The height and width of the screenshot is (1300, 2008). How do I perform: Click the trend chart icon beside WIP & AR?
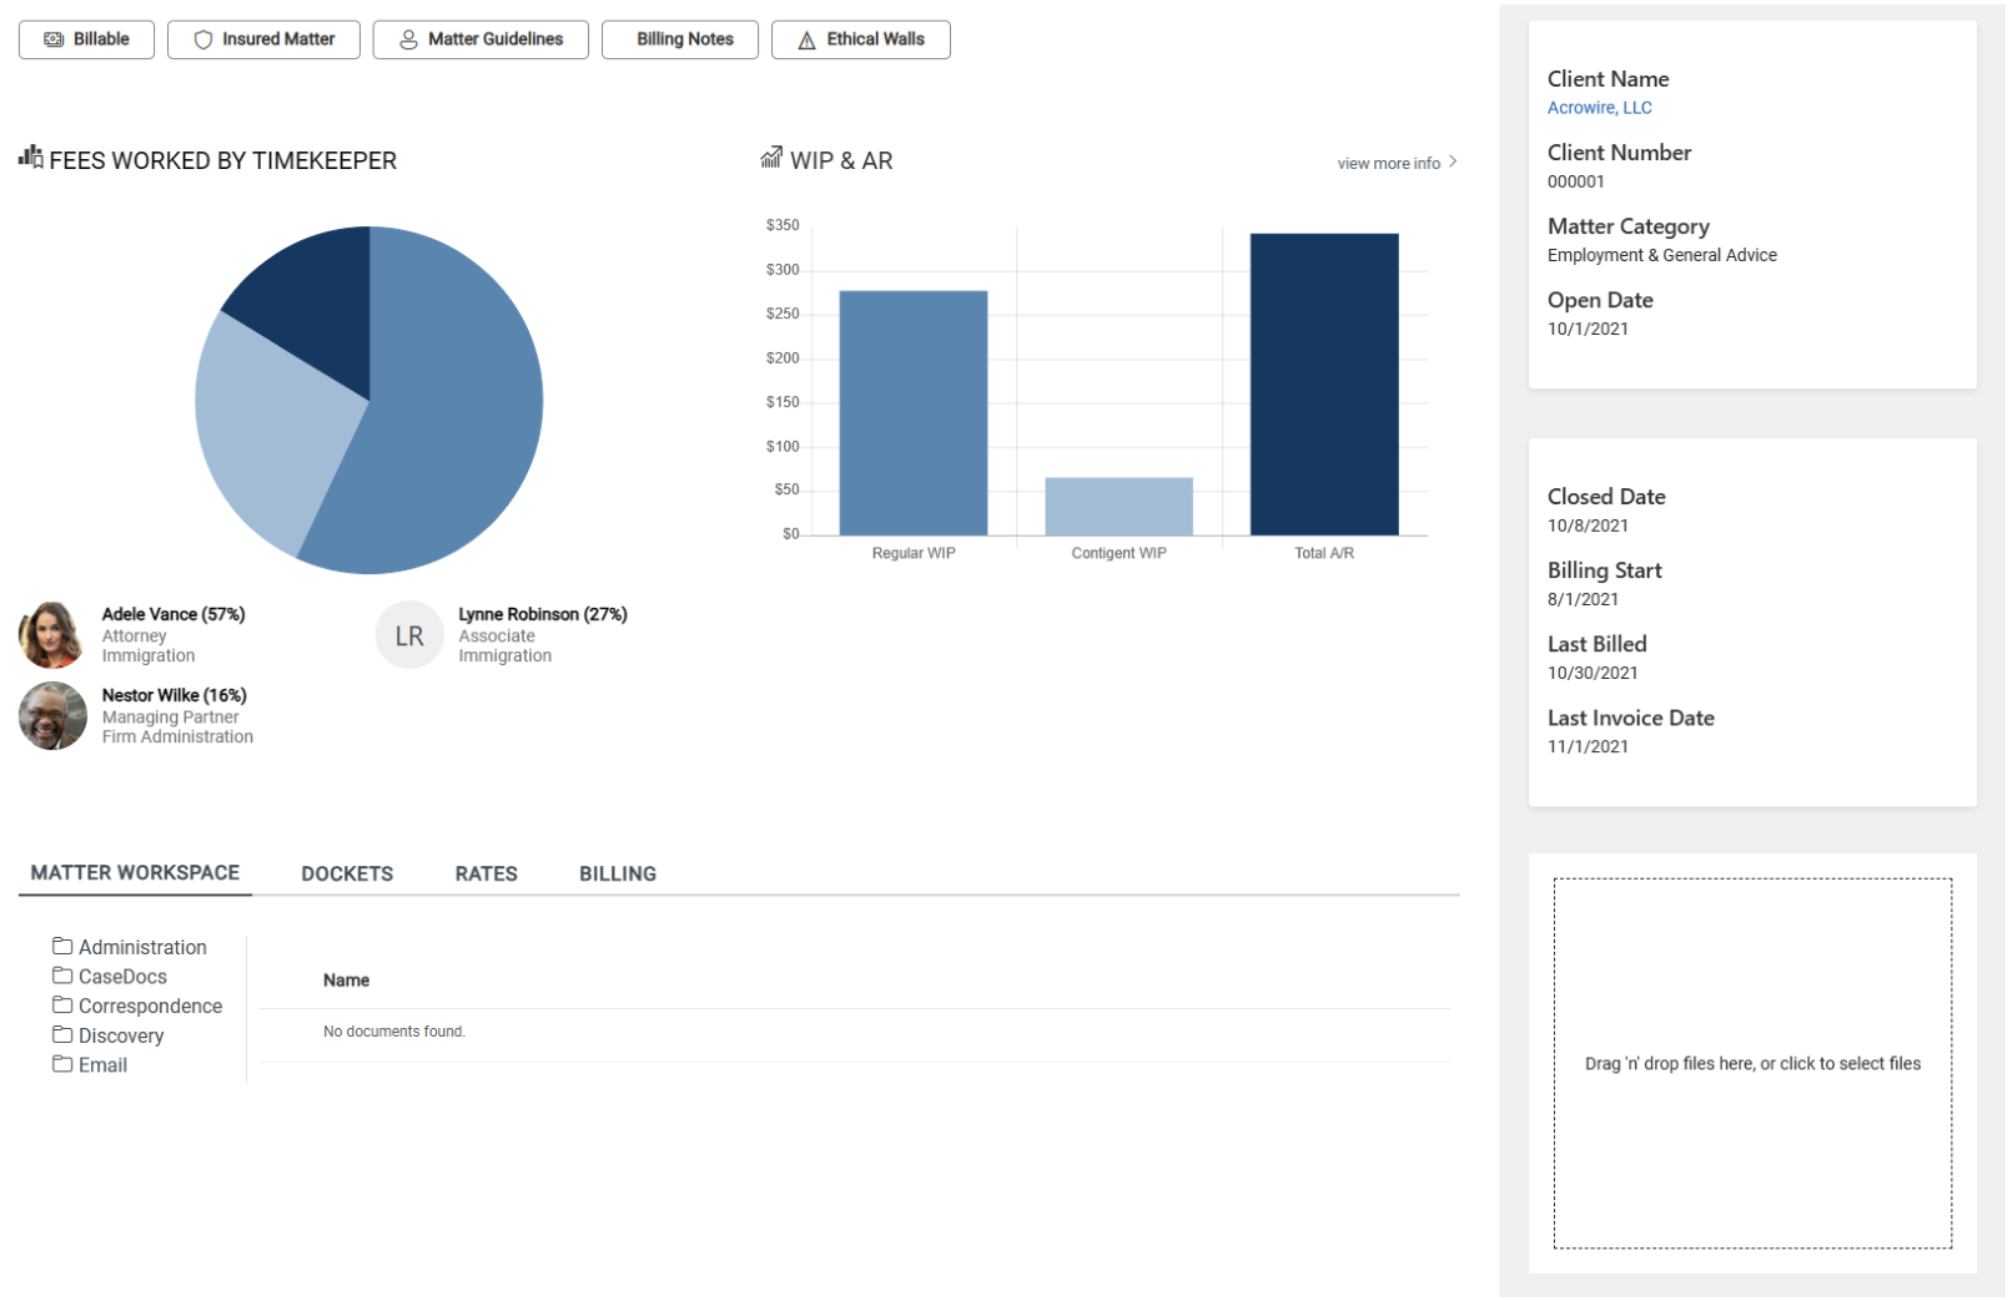tap(771, 157)
